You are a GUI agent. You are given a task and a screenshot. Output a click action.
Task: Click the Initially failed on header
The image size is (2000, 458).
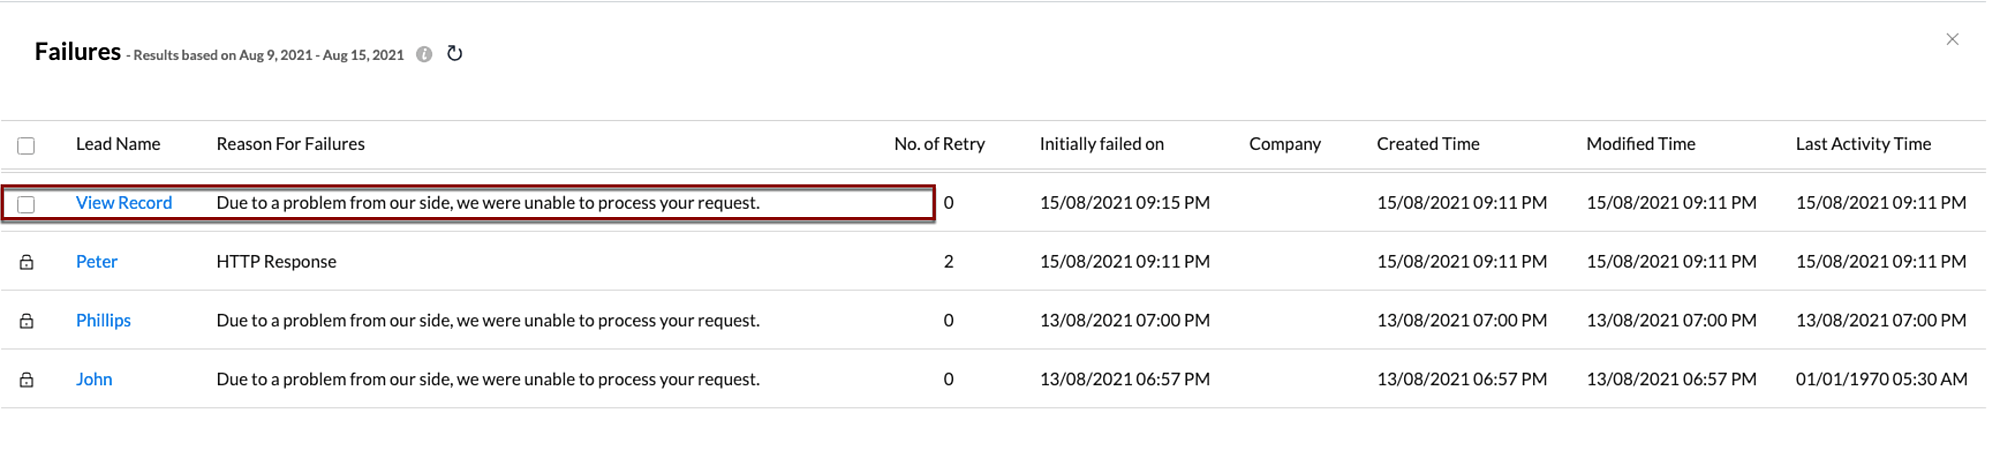click(1101, 144)
